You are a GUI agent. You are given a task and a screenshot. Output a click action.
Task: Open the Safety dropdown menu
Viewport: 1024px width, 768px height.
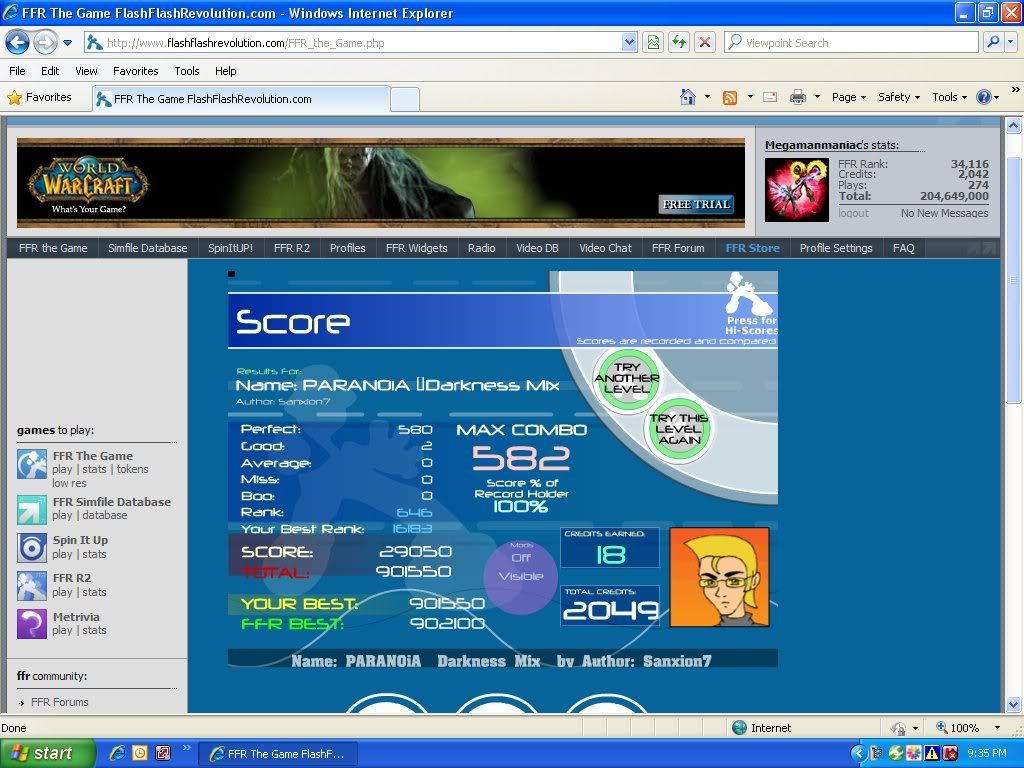[x=899, y=97]
